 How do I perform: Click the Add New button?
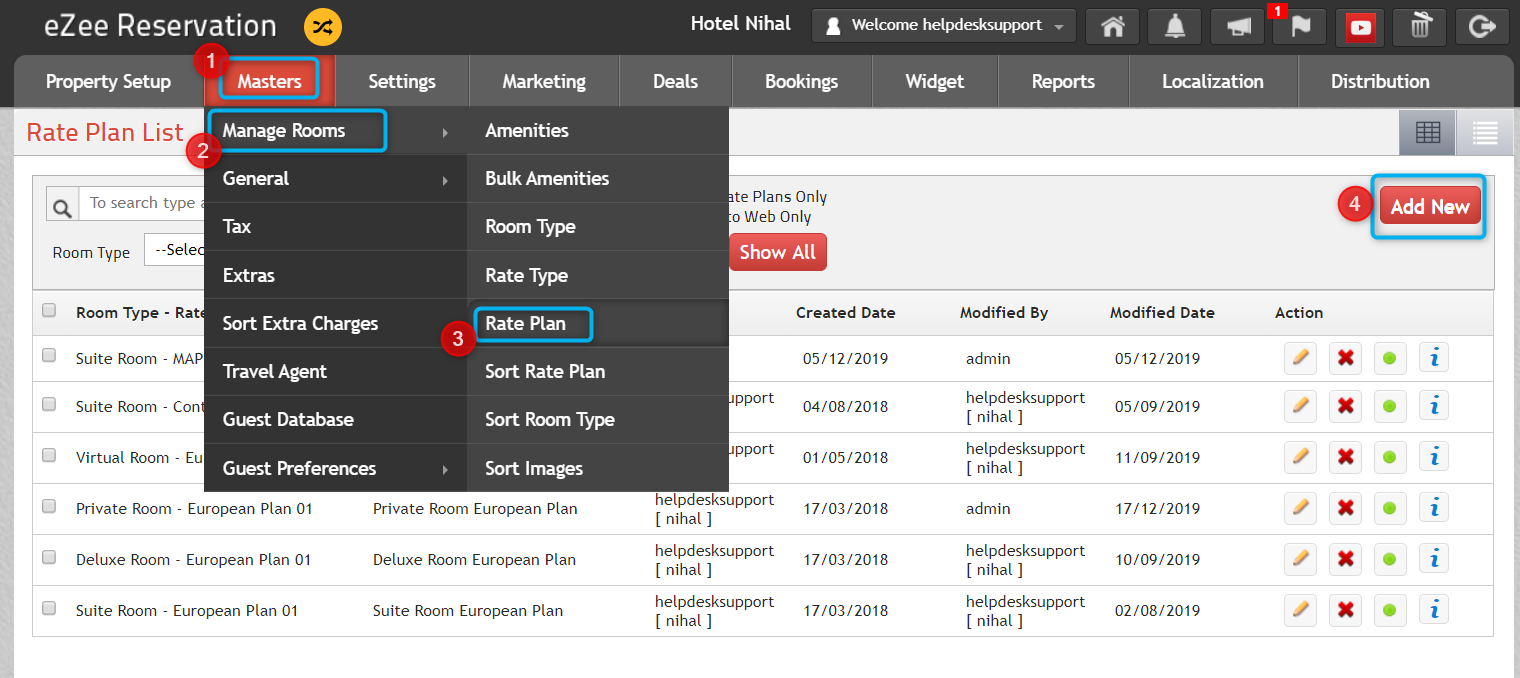(1429, 206)
